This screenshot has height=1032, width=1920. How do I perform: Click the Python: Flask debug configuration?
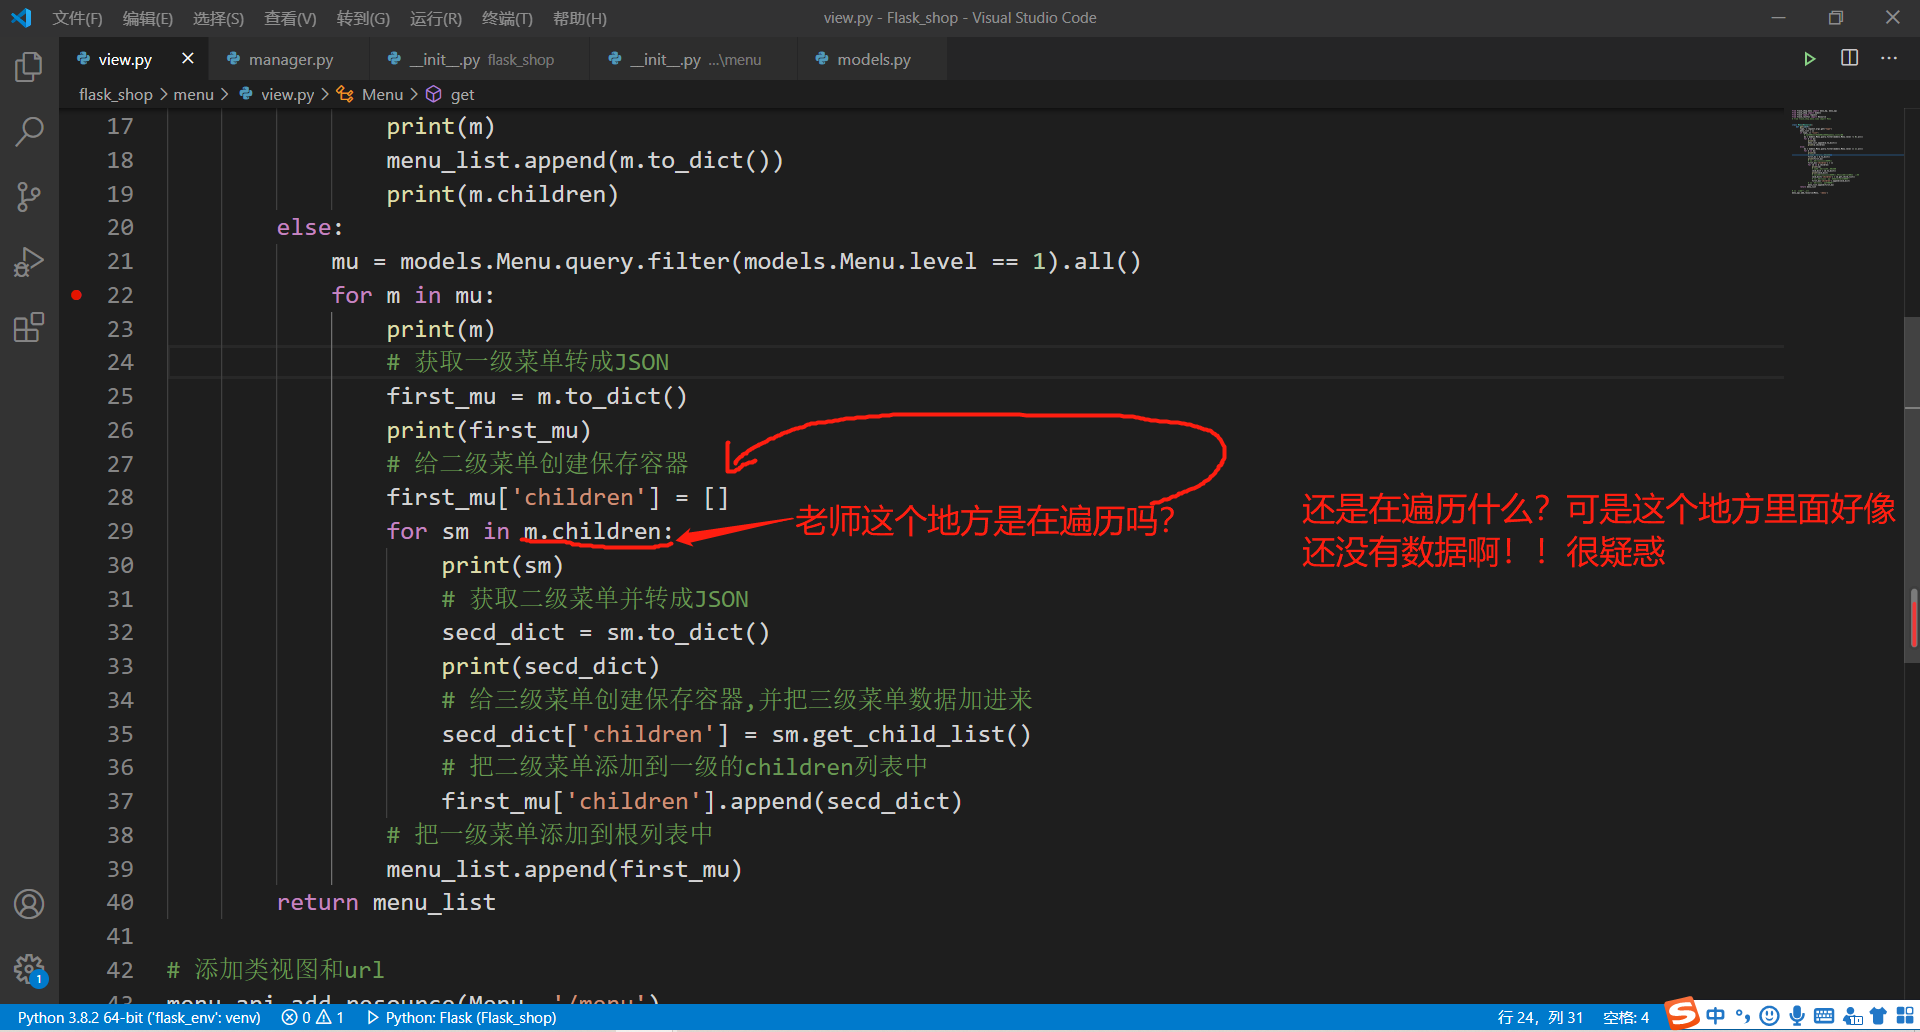pos(460,1017)
